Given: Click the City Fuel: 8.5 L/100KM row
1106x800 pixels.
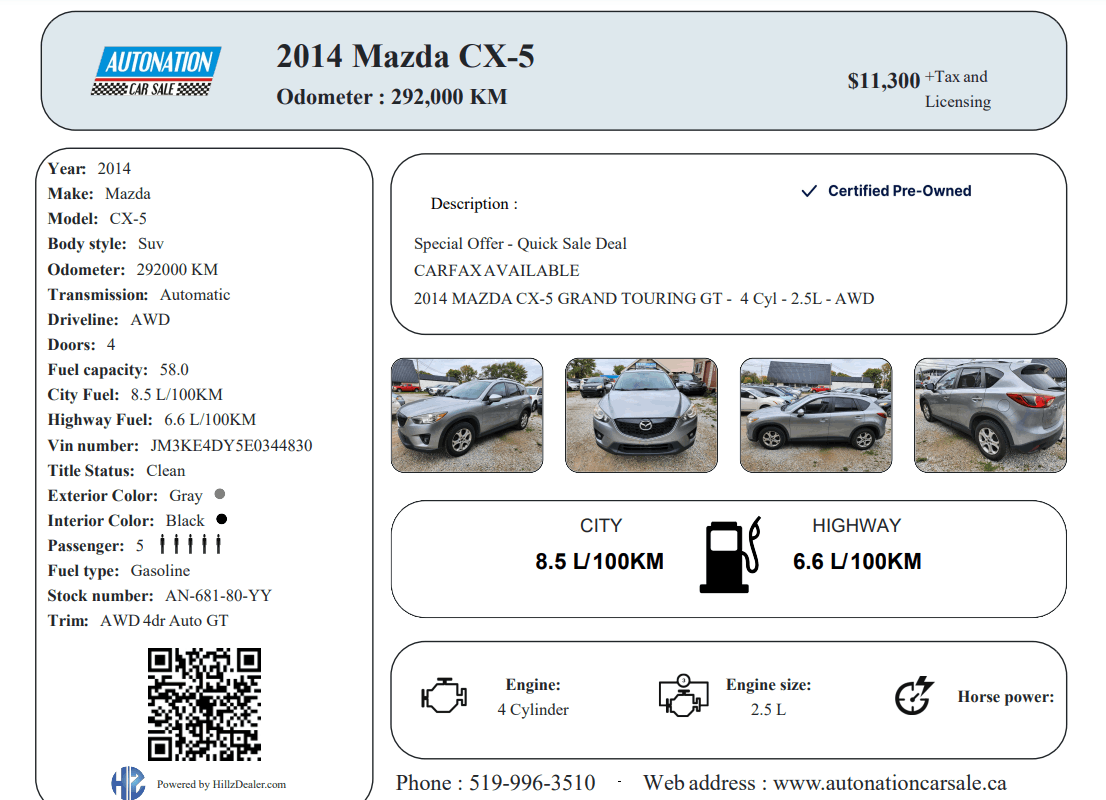Looking at the screenshot, I should coord(135,395).
